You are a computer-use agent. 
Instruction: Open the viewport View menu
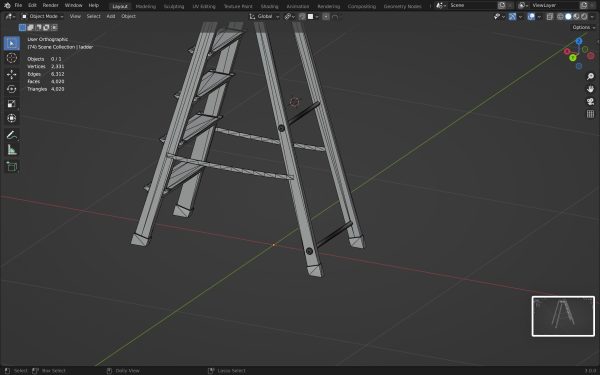point(75,16)
